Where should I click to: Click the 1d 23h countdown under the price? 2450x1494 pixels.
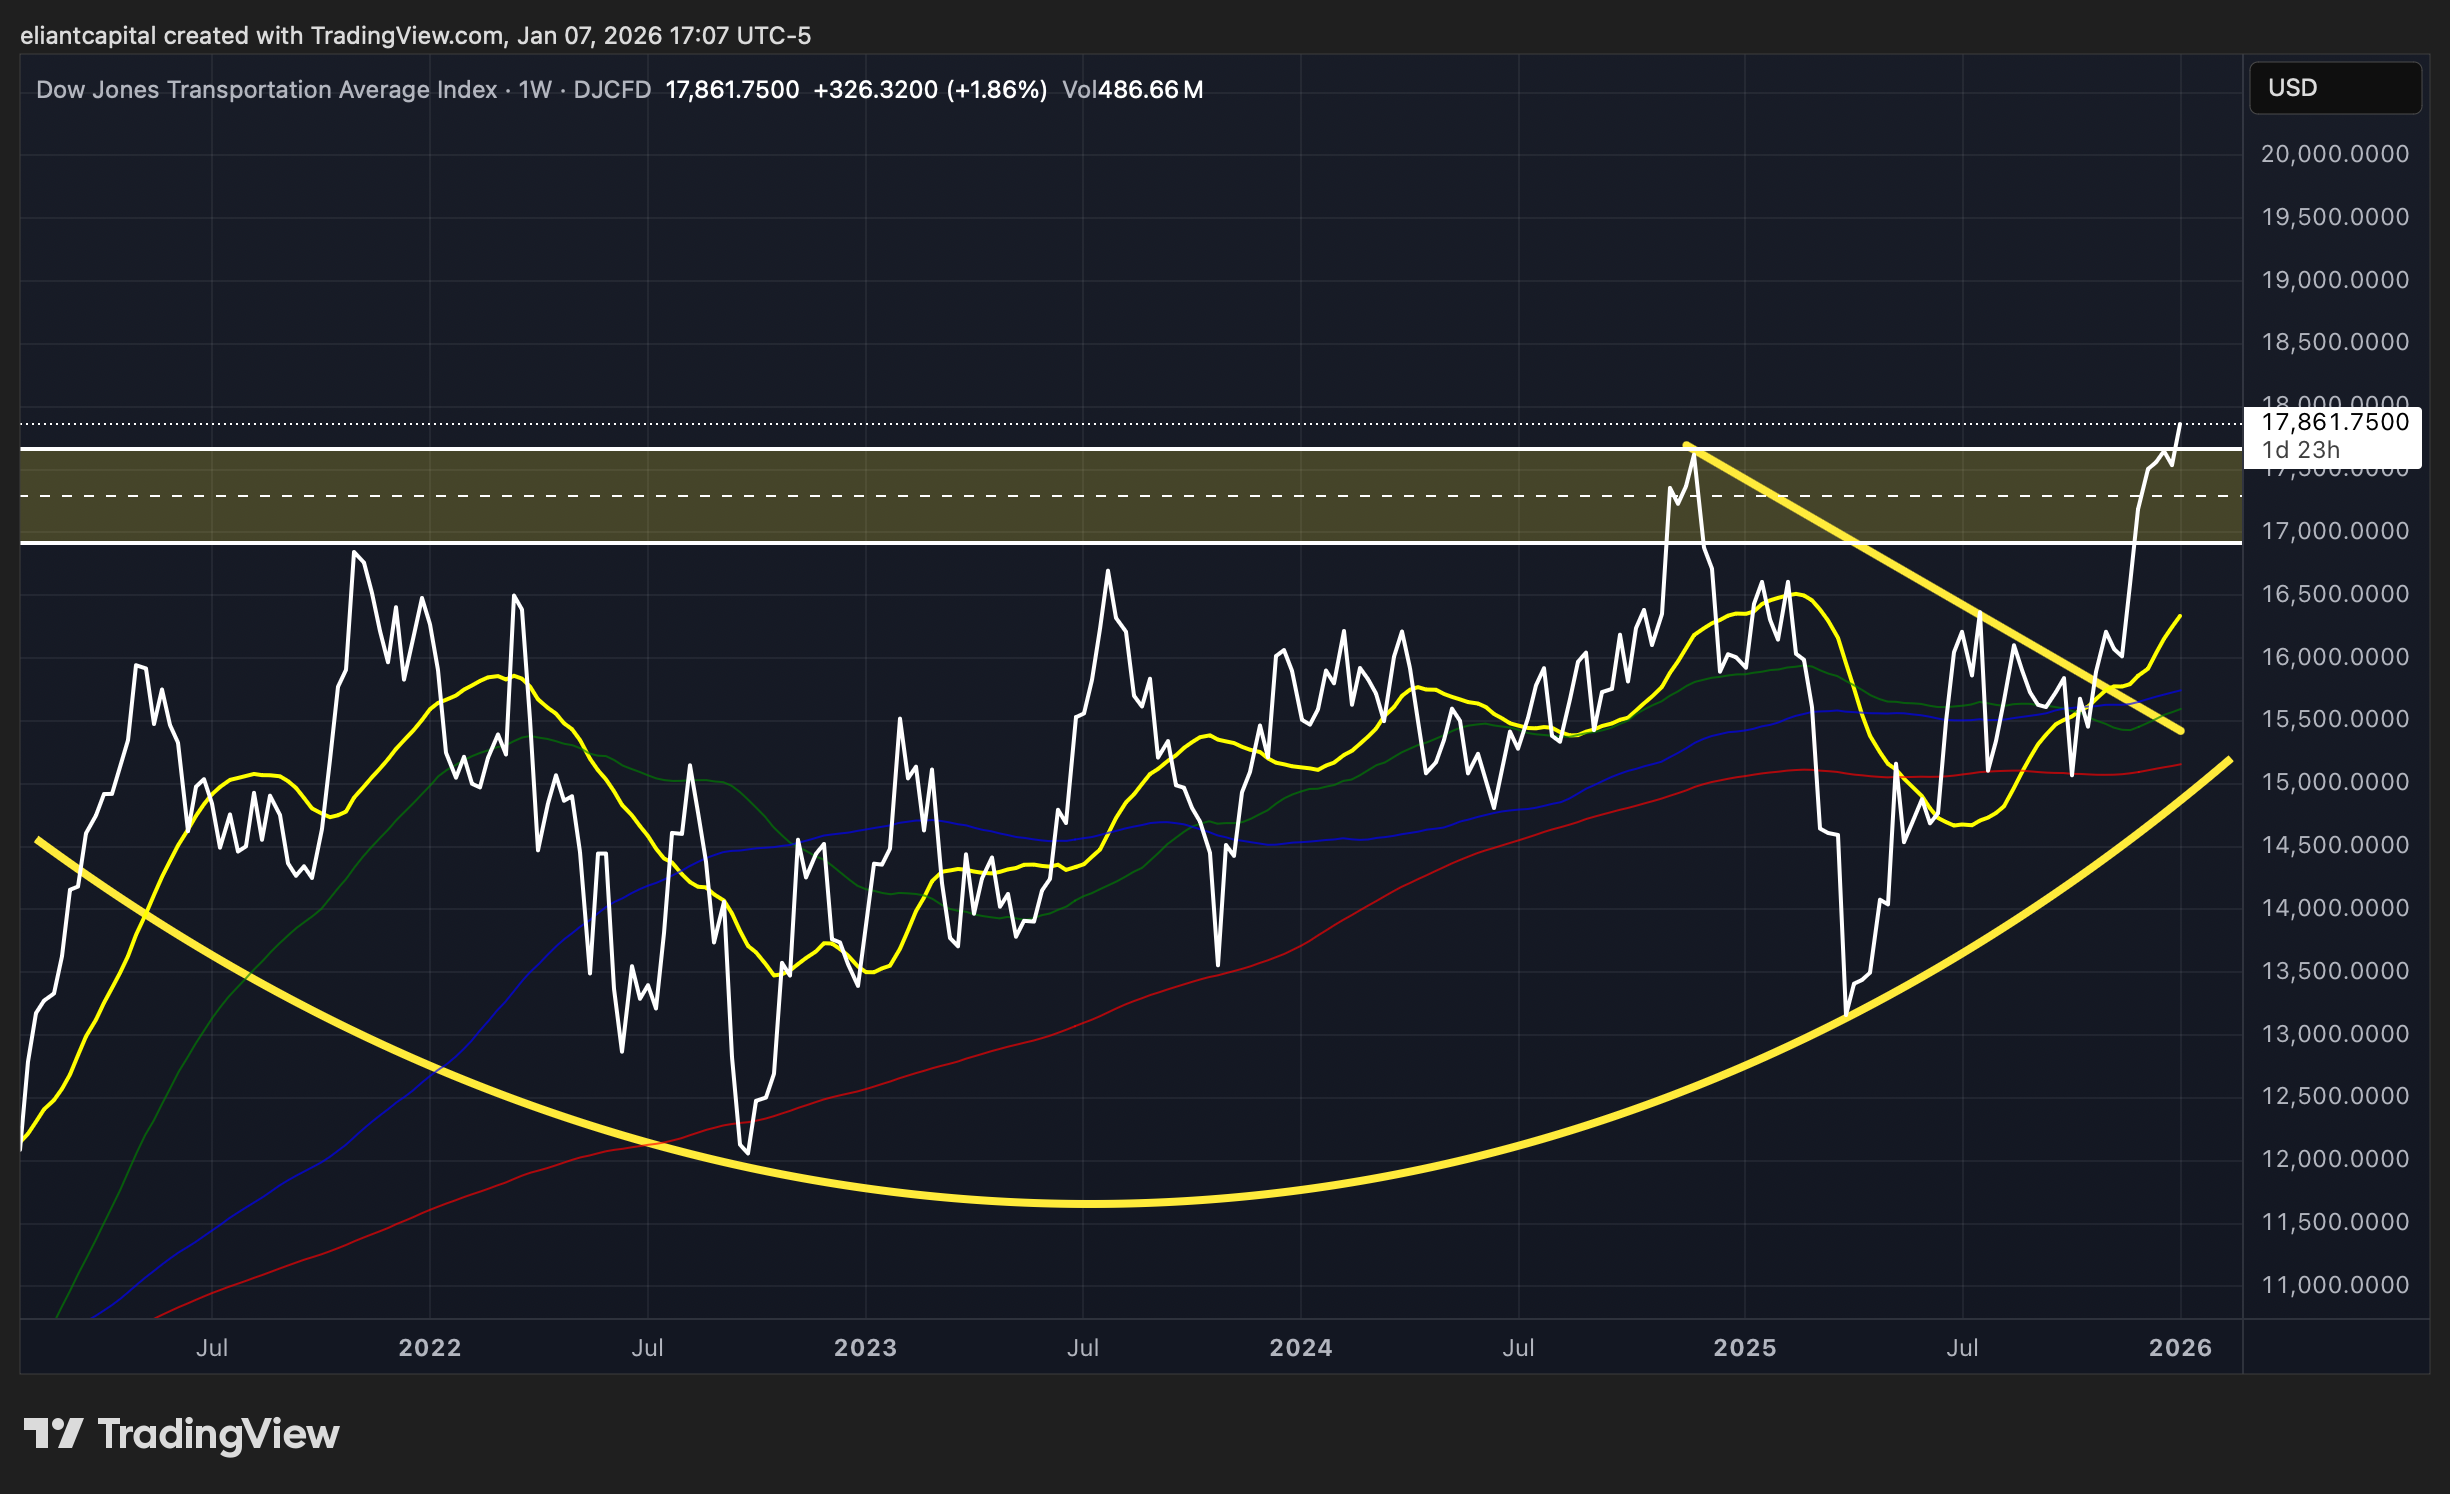coord(2300,451)
